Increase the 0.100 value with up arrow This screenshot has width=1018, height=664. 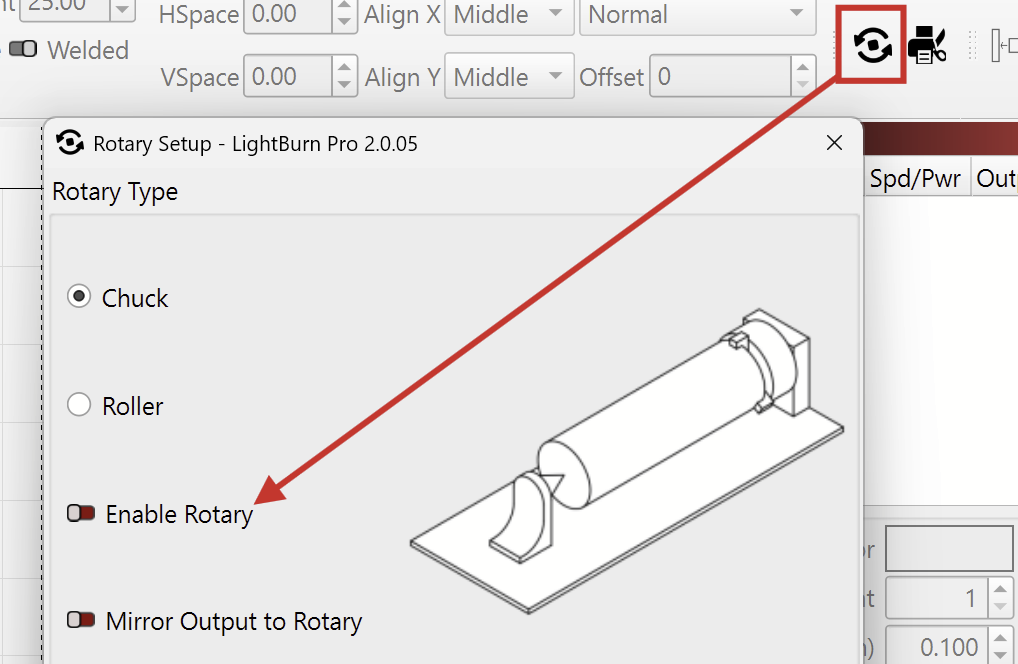1000,639
